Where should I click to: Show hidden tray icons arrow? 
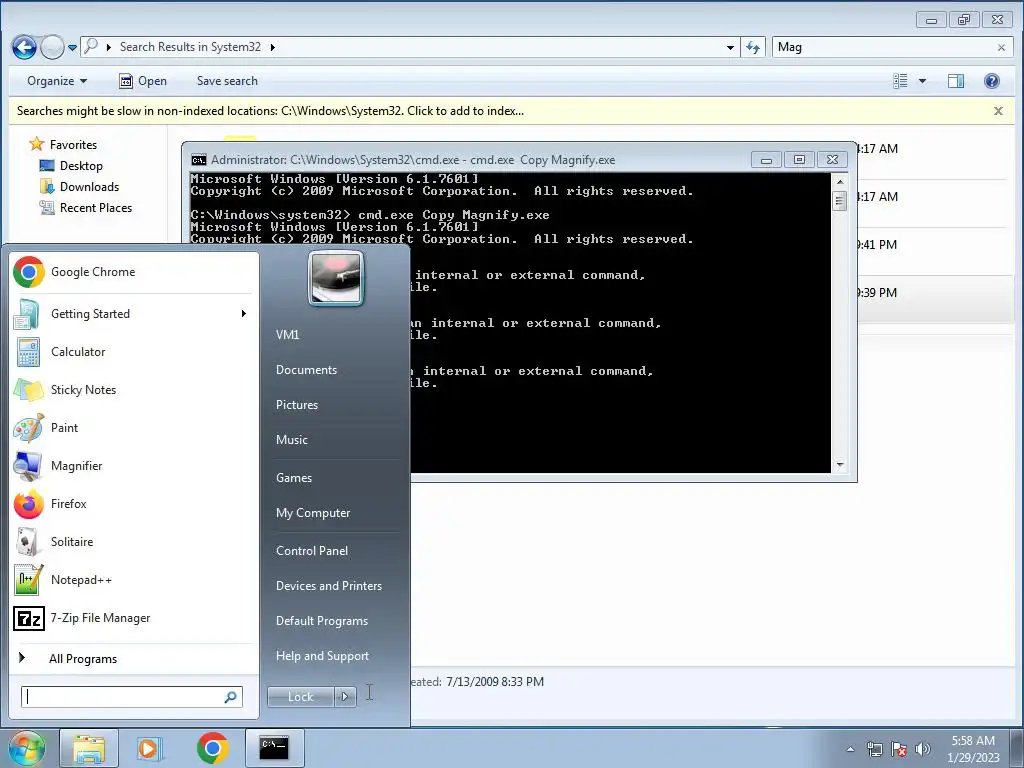click(x=850, y=749)
